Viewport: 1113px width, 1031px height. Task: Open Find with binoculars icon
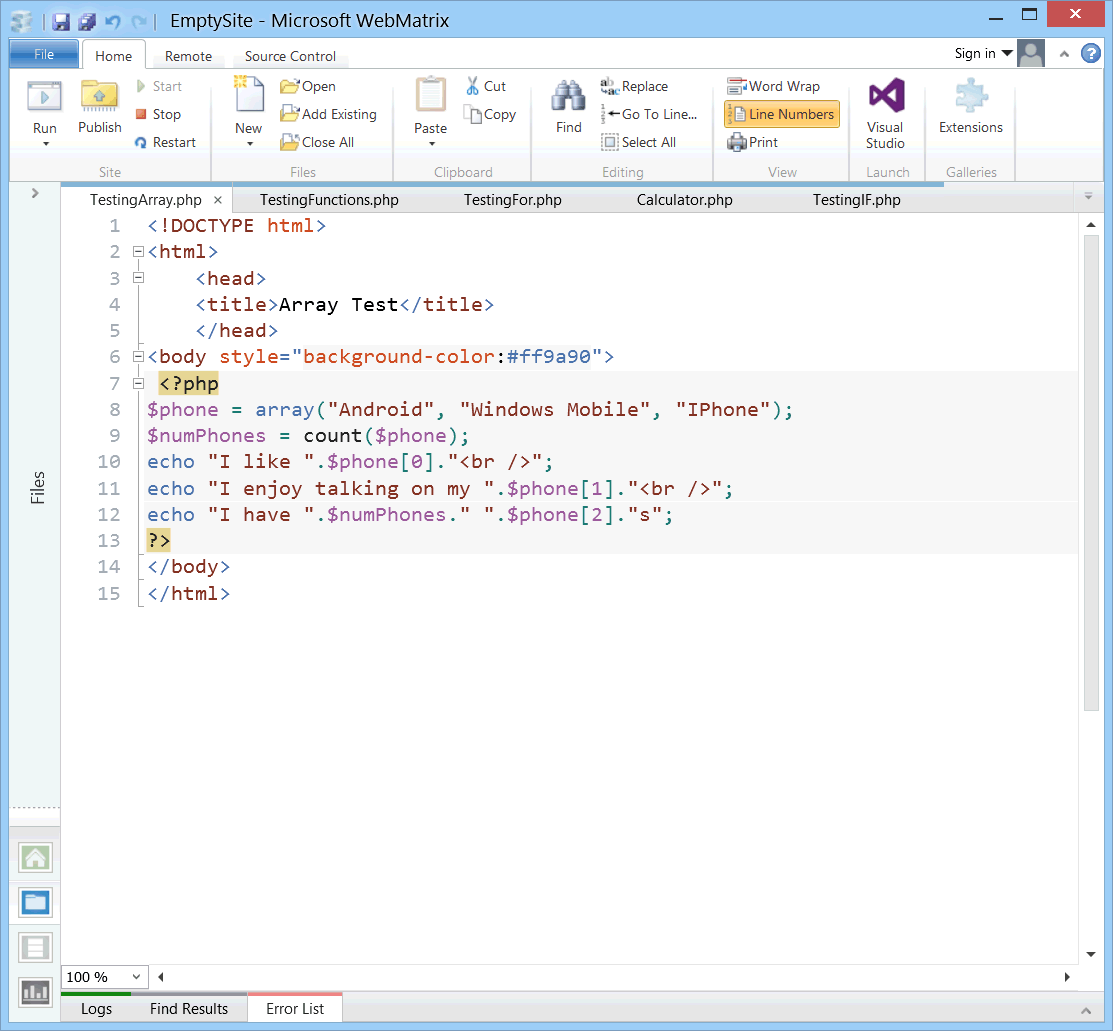569,96
